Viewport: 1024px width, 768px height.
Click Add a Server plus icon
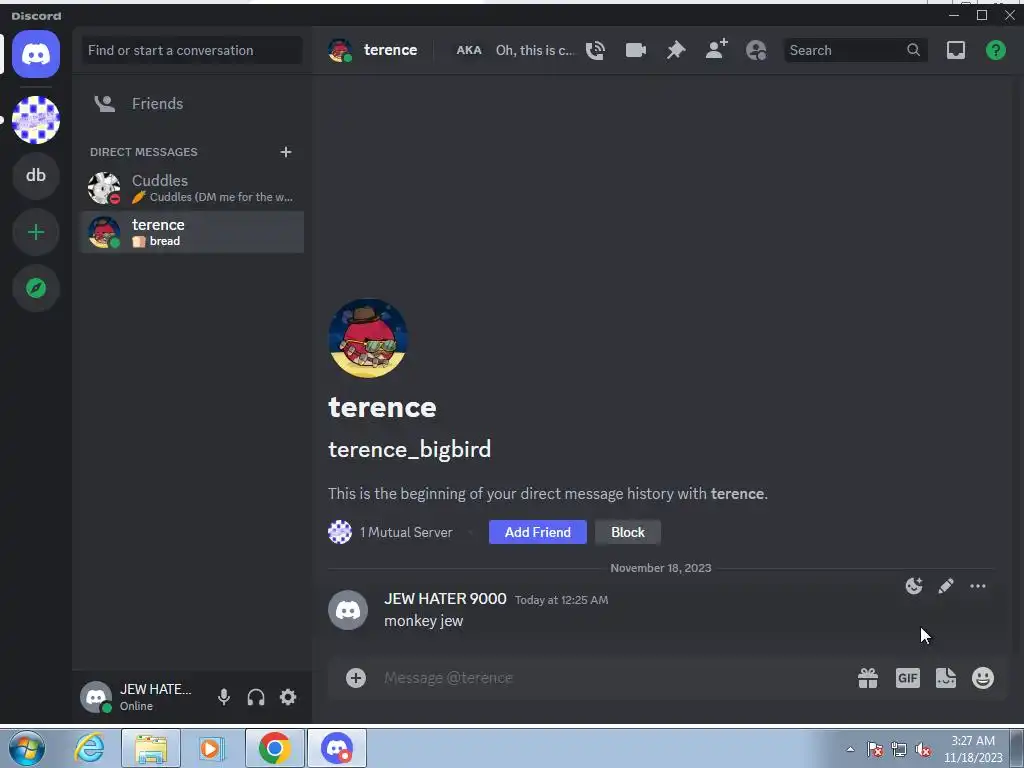coord(36,232)
